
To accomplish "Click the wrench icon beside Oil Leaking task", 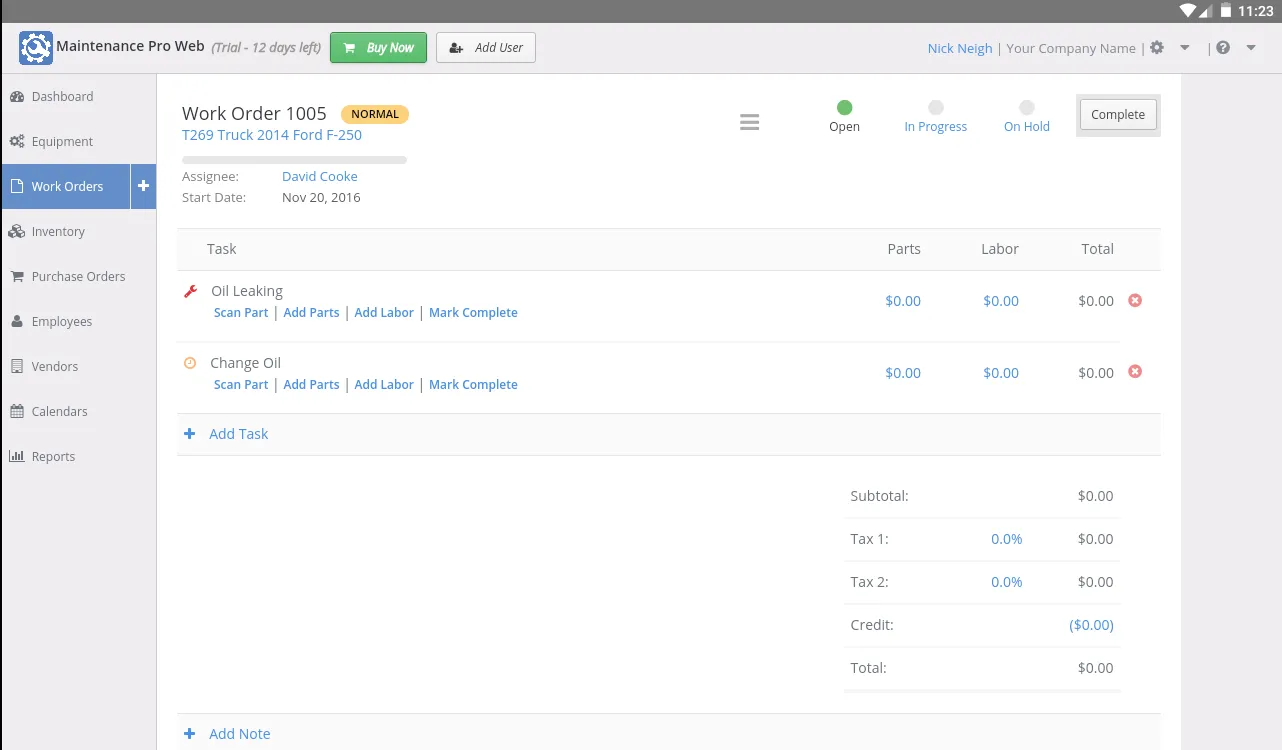I will (190, 290).
